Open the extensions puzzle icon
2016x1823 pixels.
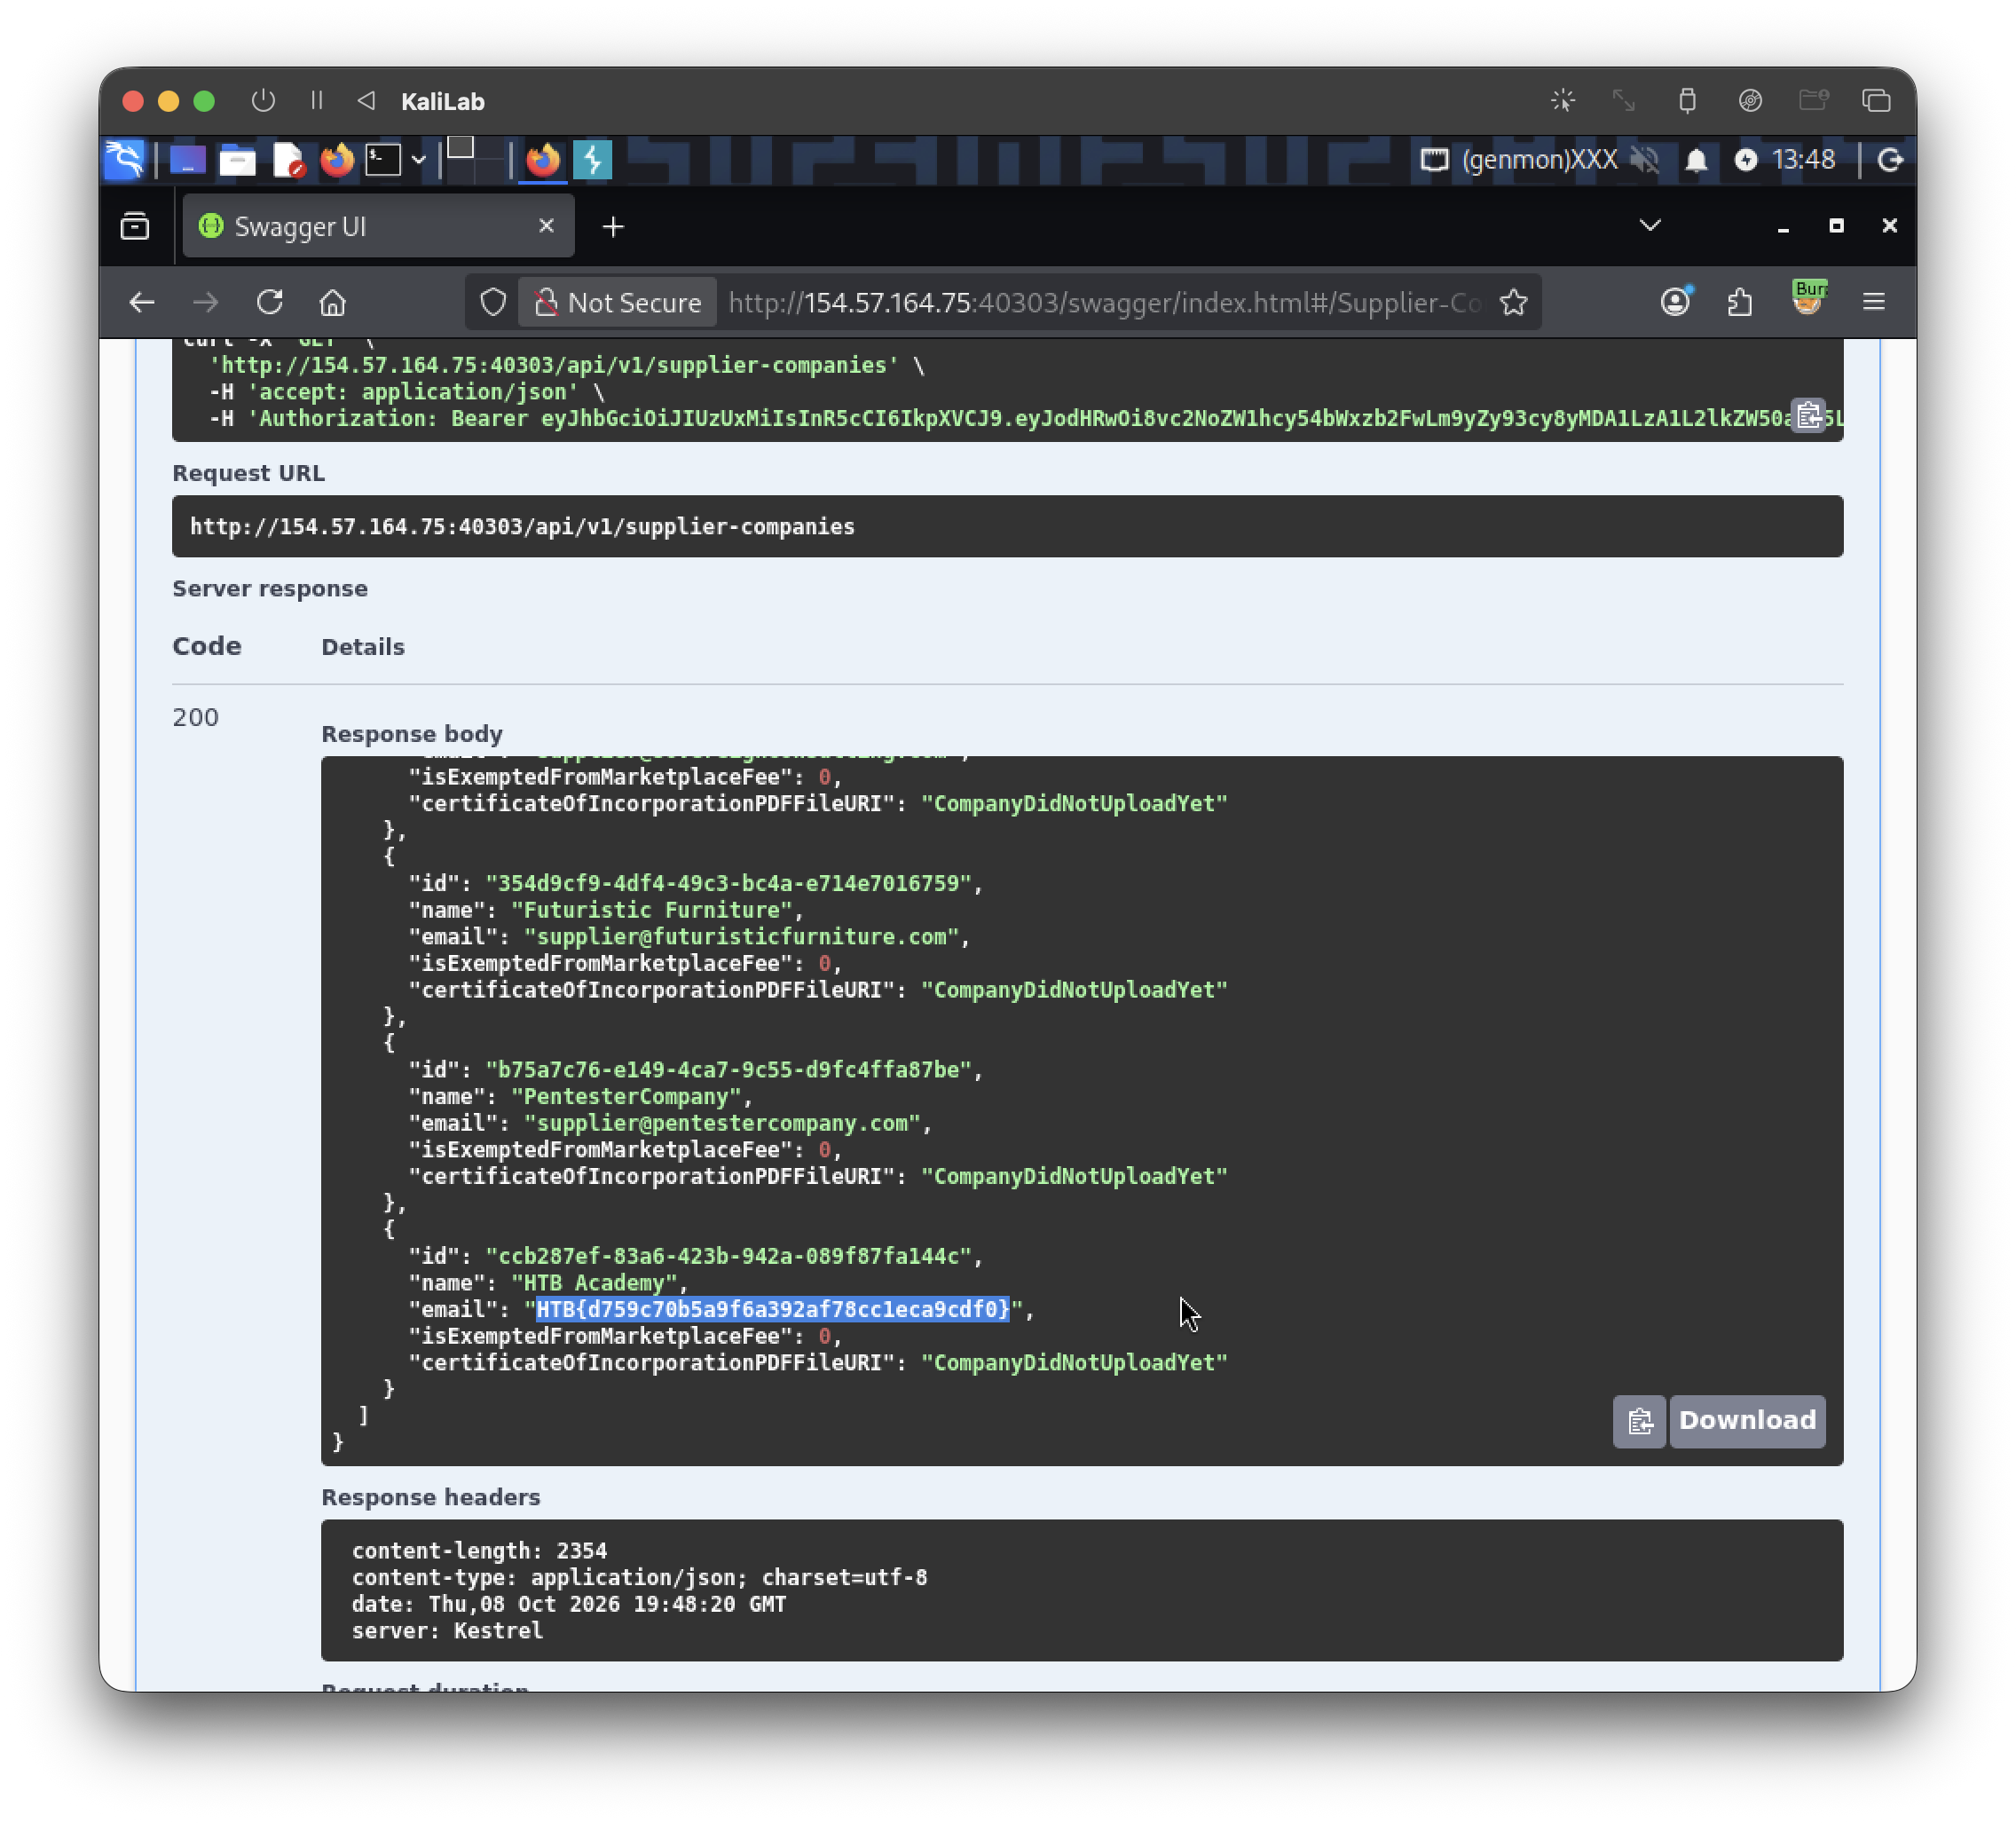coord(1740,302)
